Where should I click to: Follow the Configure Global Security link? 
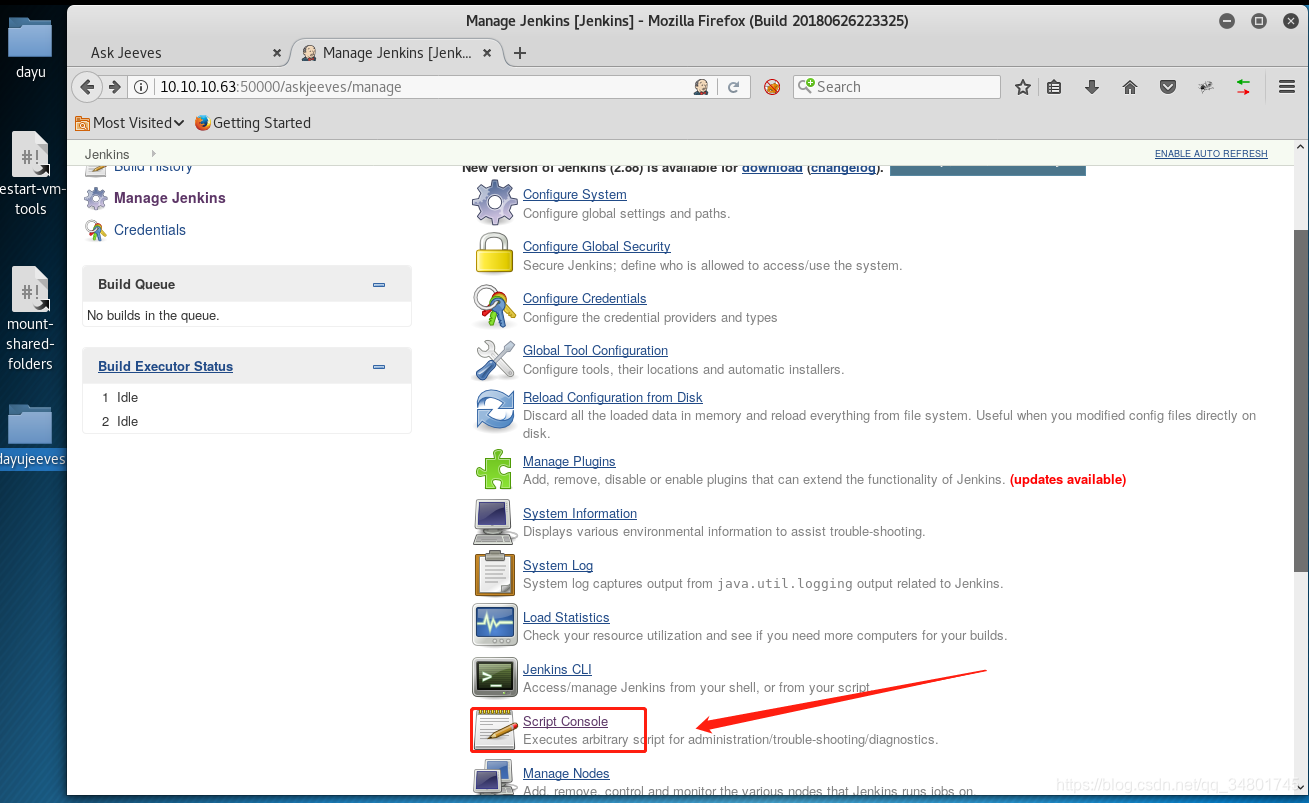597,247
